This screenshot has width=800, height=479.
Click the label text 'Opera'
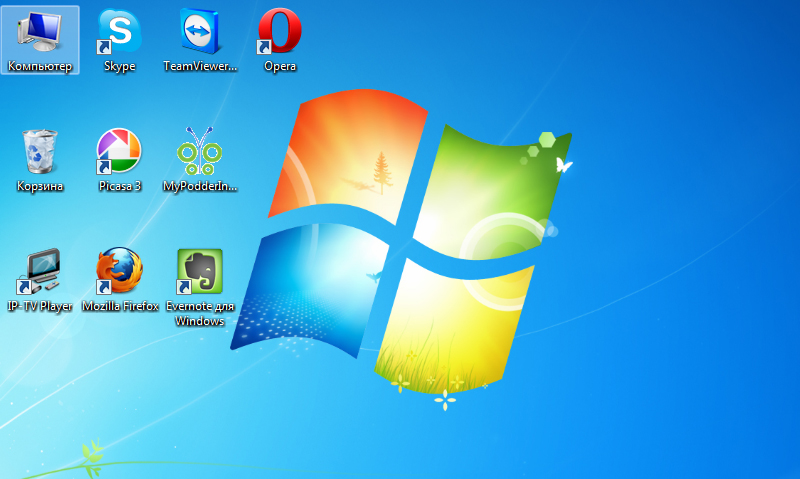click(x=280, y=66)
